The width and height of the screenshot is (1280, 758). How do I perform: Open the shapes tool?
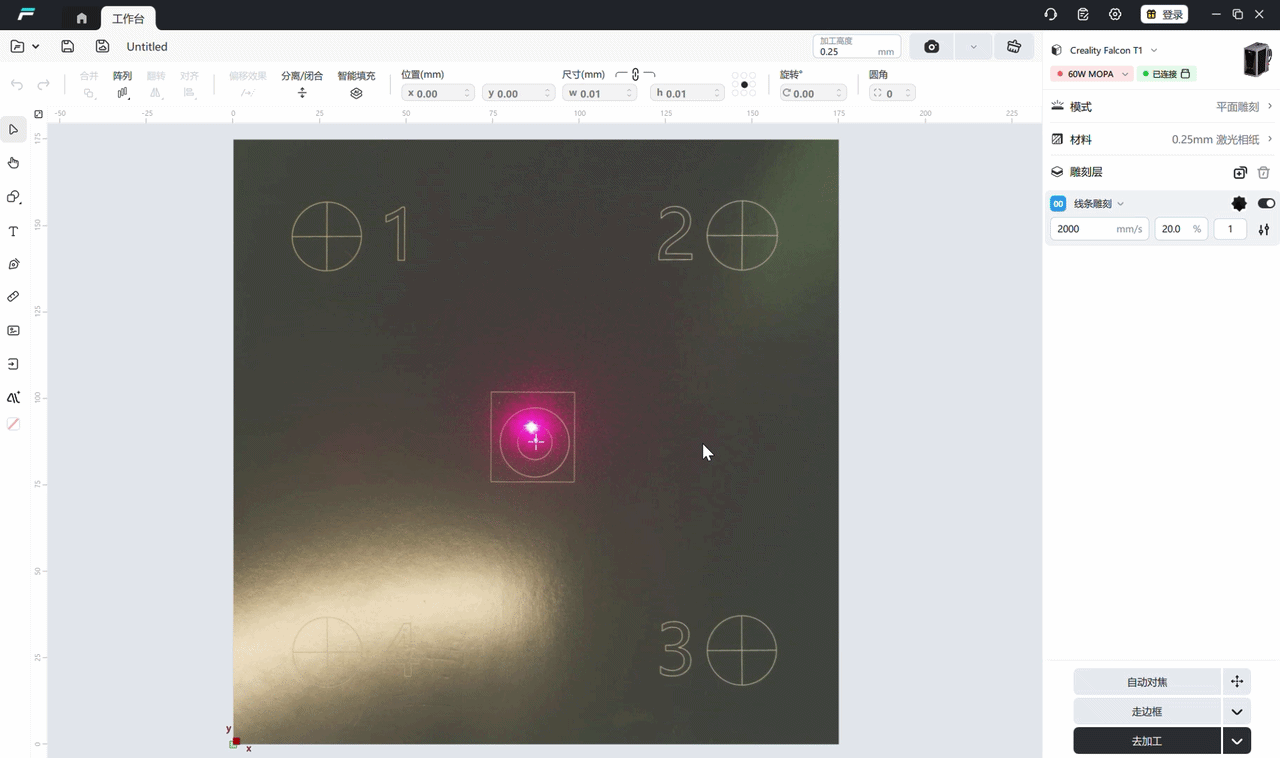coord(14,197)
